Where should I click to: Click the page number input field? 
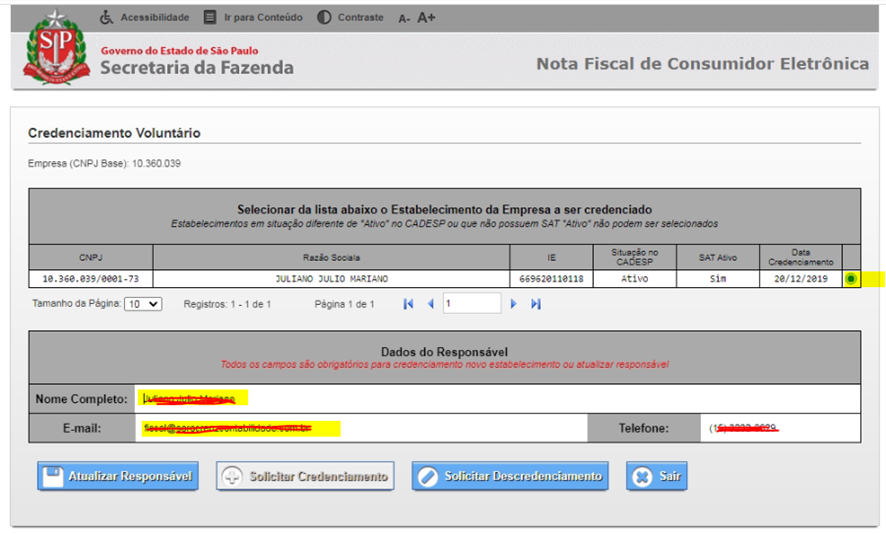(x=471, y=304)
